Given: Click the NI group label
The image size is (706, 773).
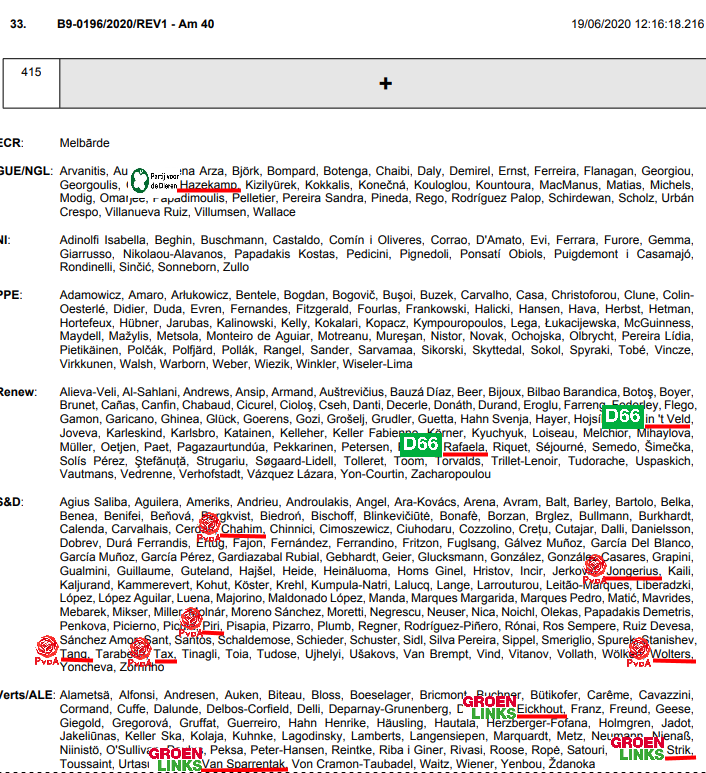Looking at the screenshot, I should click(5, 240).
